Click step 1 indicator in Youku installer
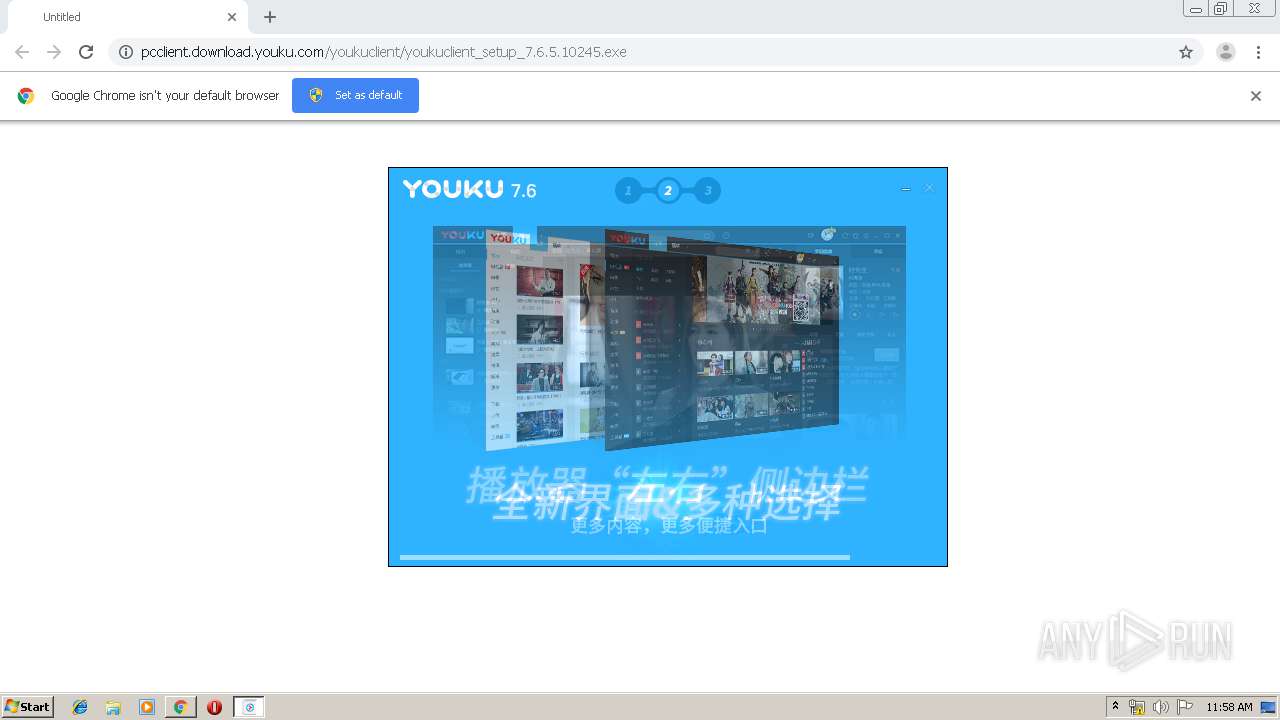The height and width of the screenshot is (720, 1280). click(x=628, y=191)
